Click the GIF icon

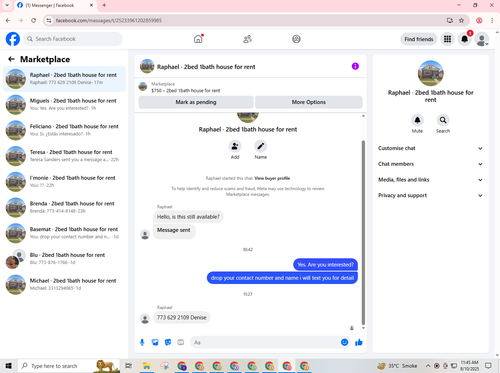coord(181,342)
